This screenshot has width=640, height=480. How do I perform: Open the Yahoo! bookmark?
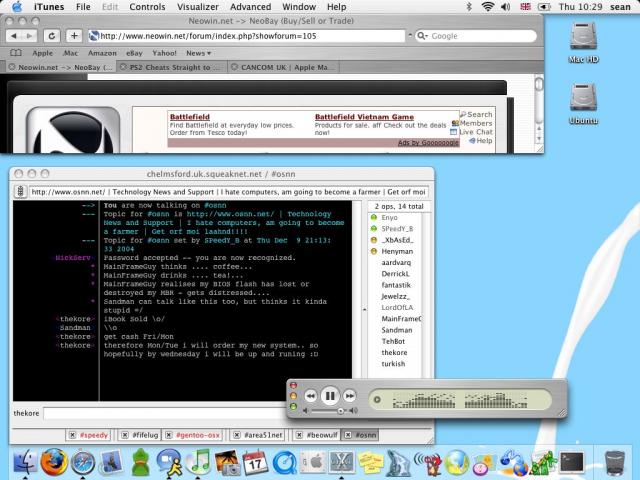pos(164,53)
